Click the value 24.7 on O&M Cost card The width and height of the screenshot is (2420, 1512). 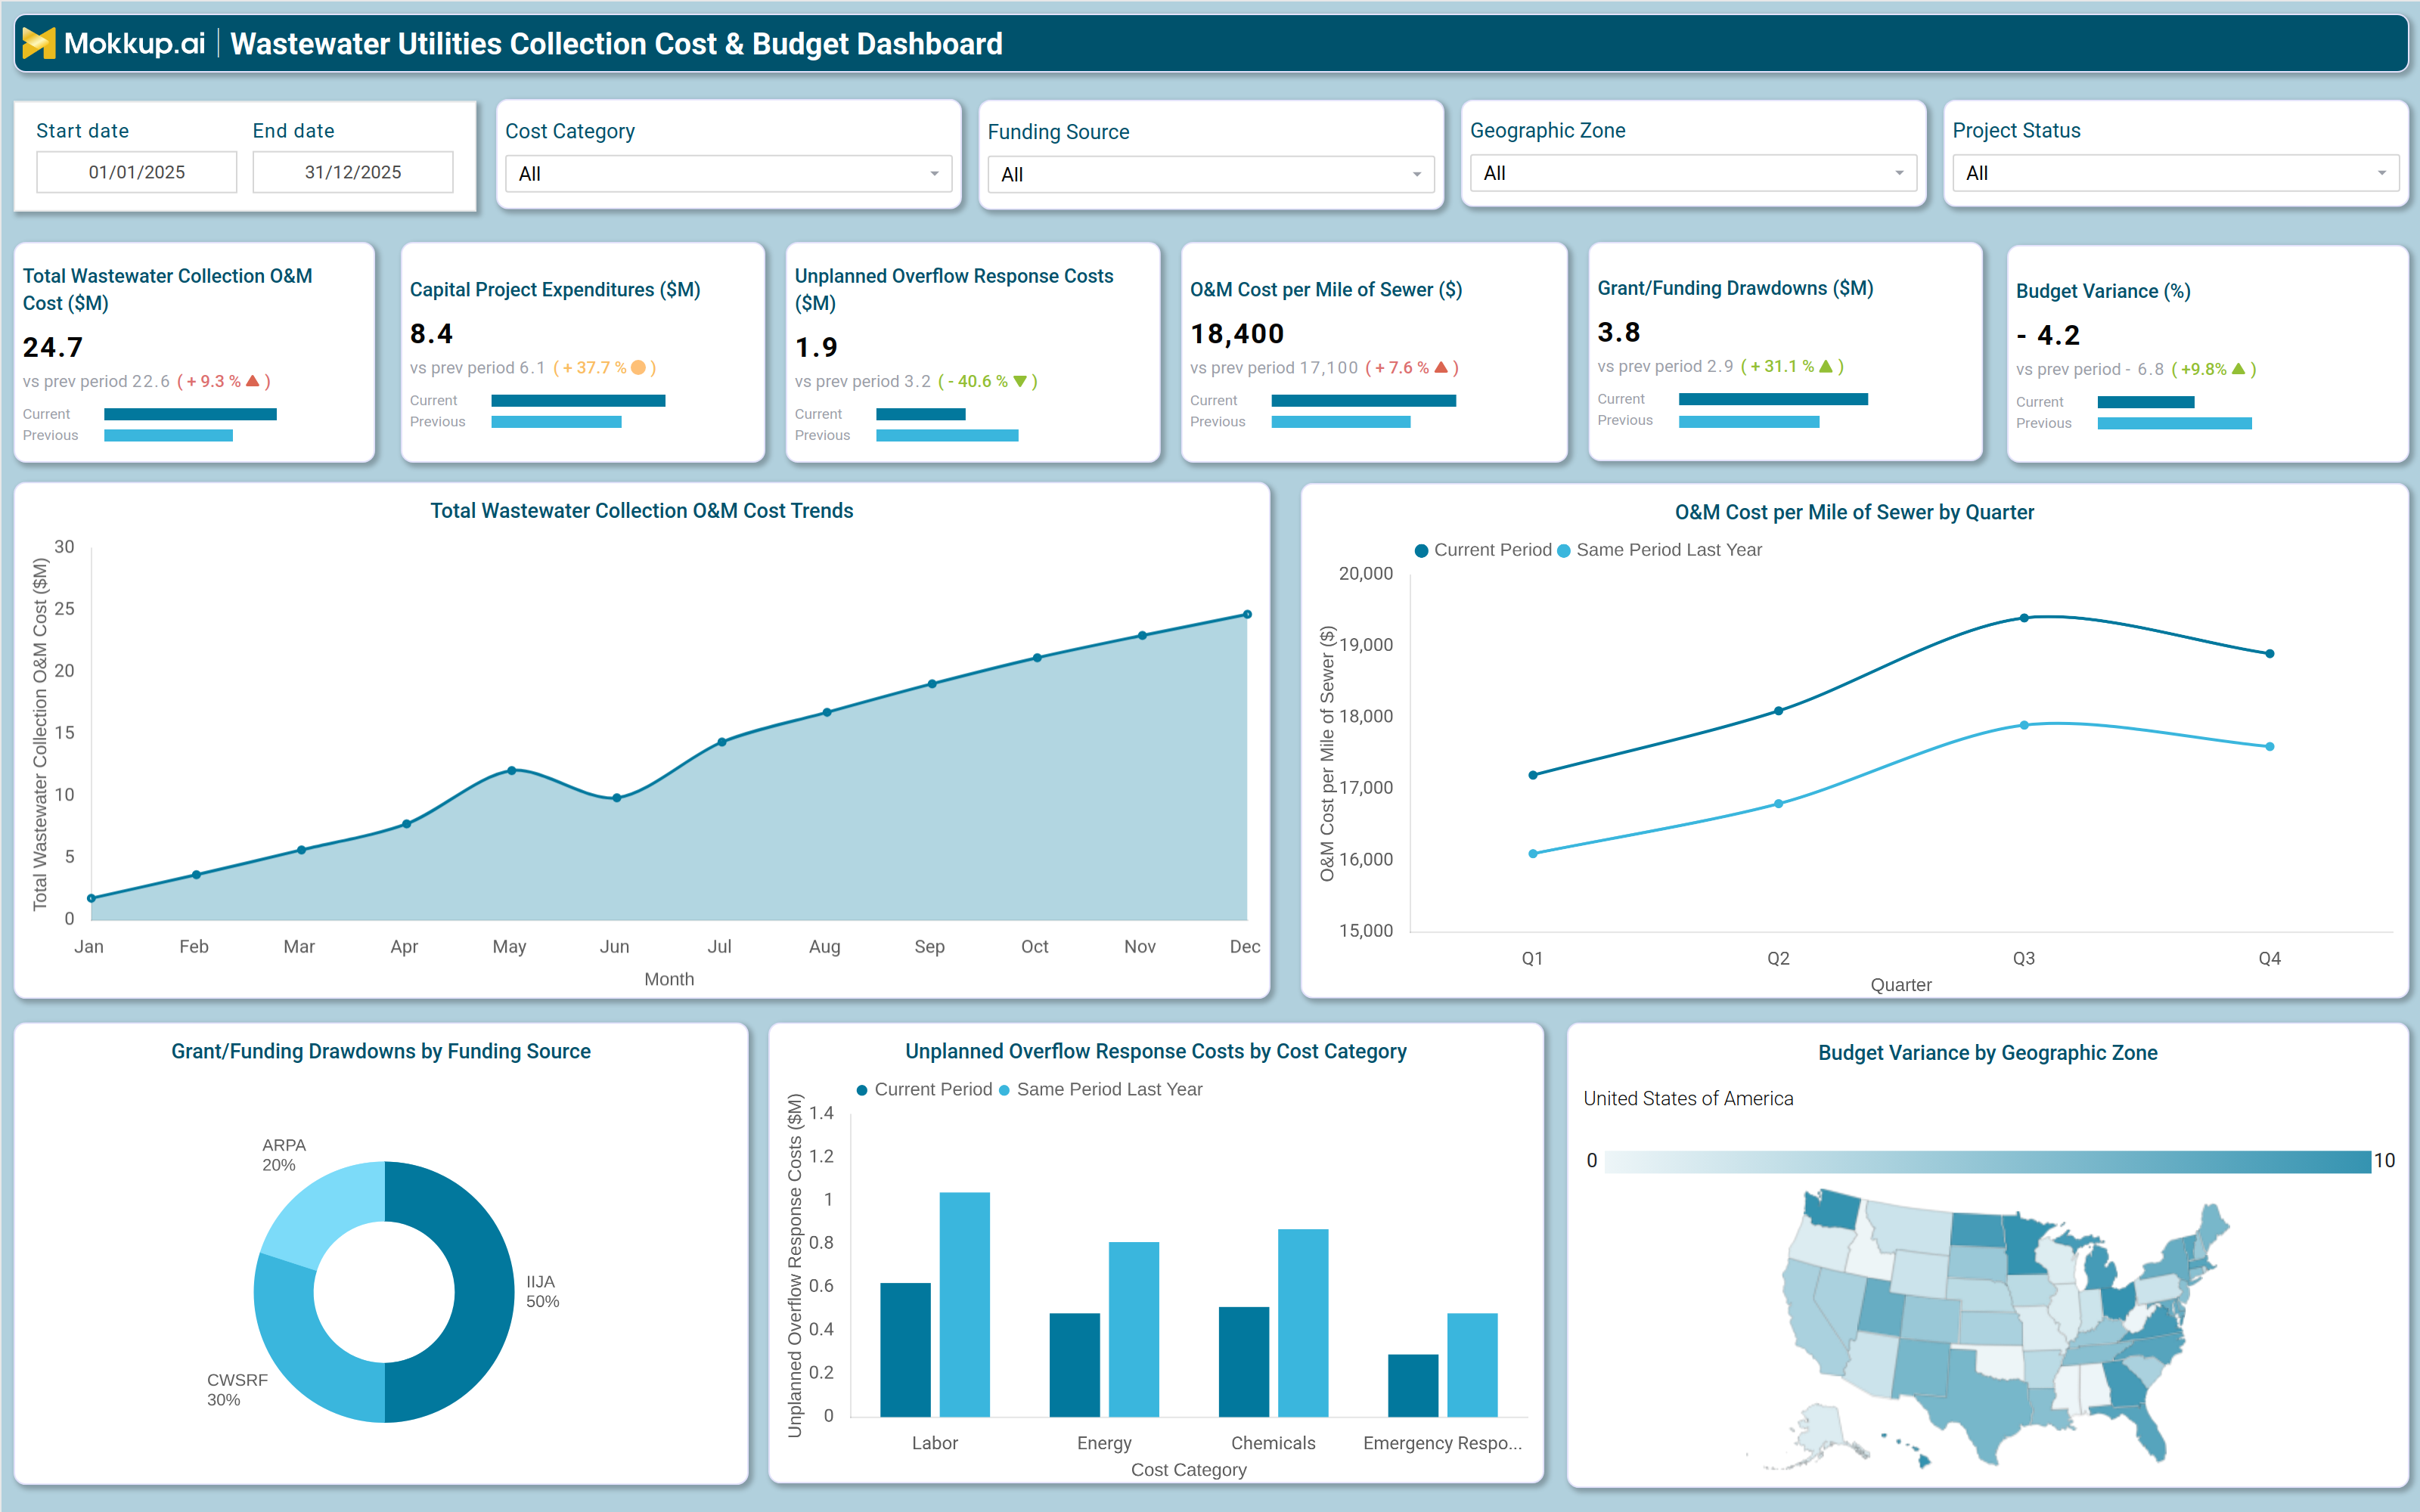click(53, 347)
